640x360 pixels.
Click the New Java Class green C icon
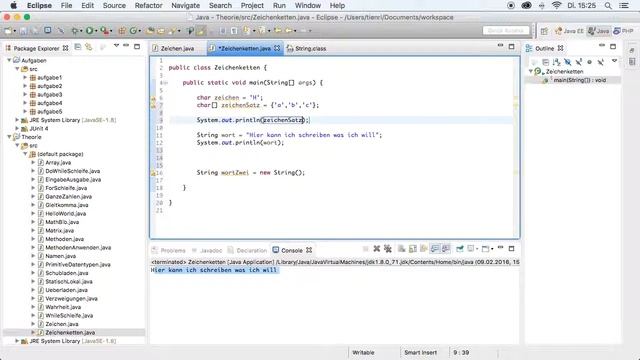133,31
